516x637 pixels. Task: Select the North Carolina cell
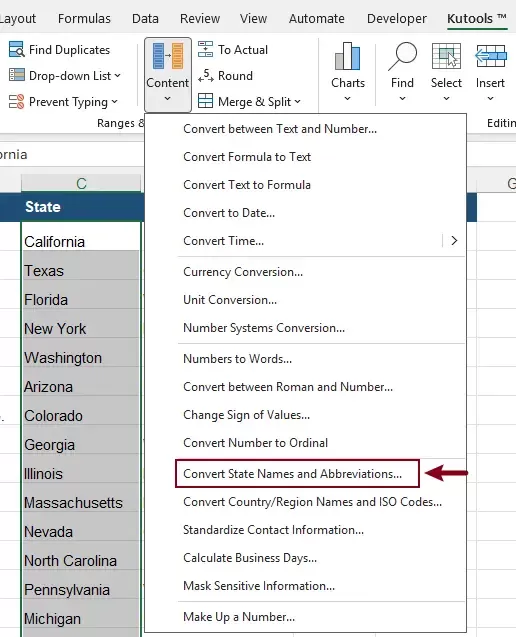click(x=81, y=556)
